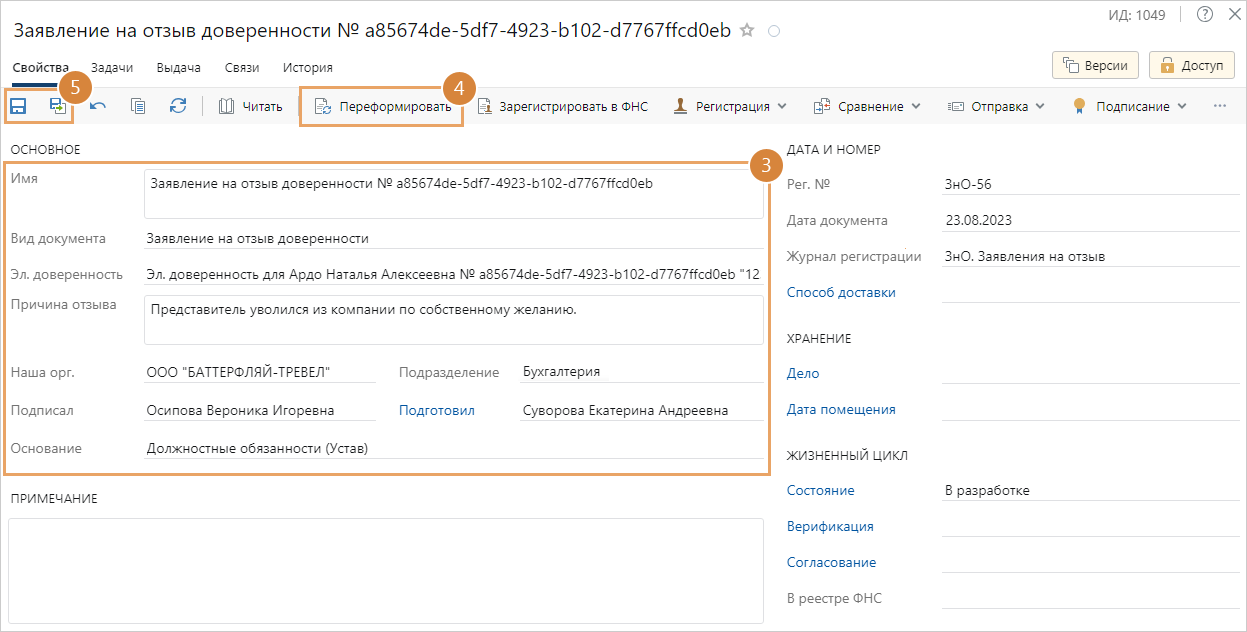Open the Отправка dropdown menu

[995, 106]
